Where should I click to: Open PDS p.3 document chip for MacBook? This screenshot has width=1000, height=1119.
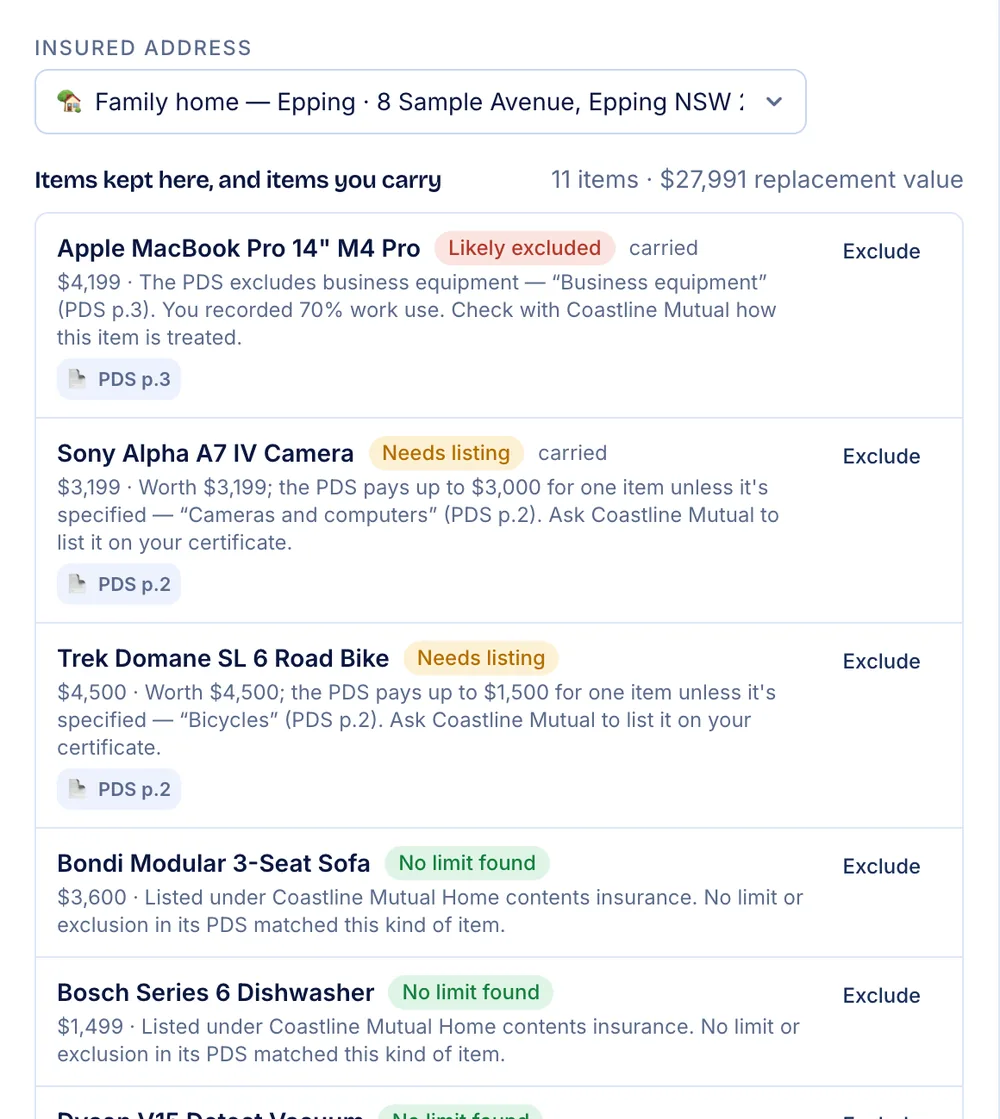click(118, 379)
